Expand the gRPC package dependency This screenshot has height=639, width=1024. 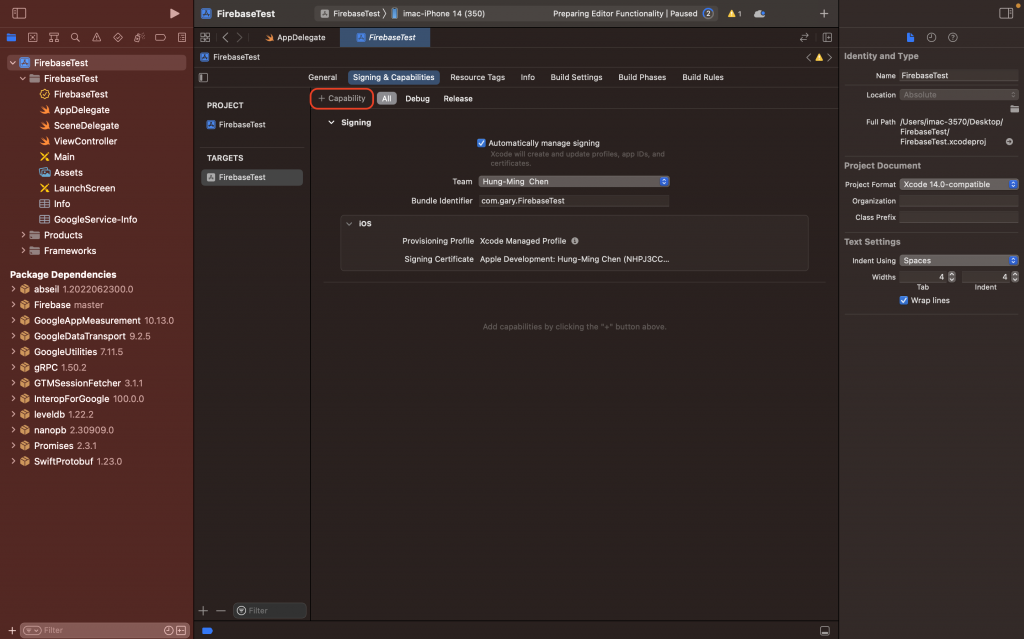coord(13,367)
